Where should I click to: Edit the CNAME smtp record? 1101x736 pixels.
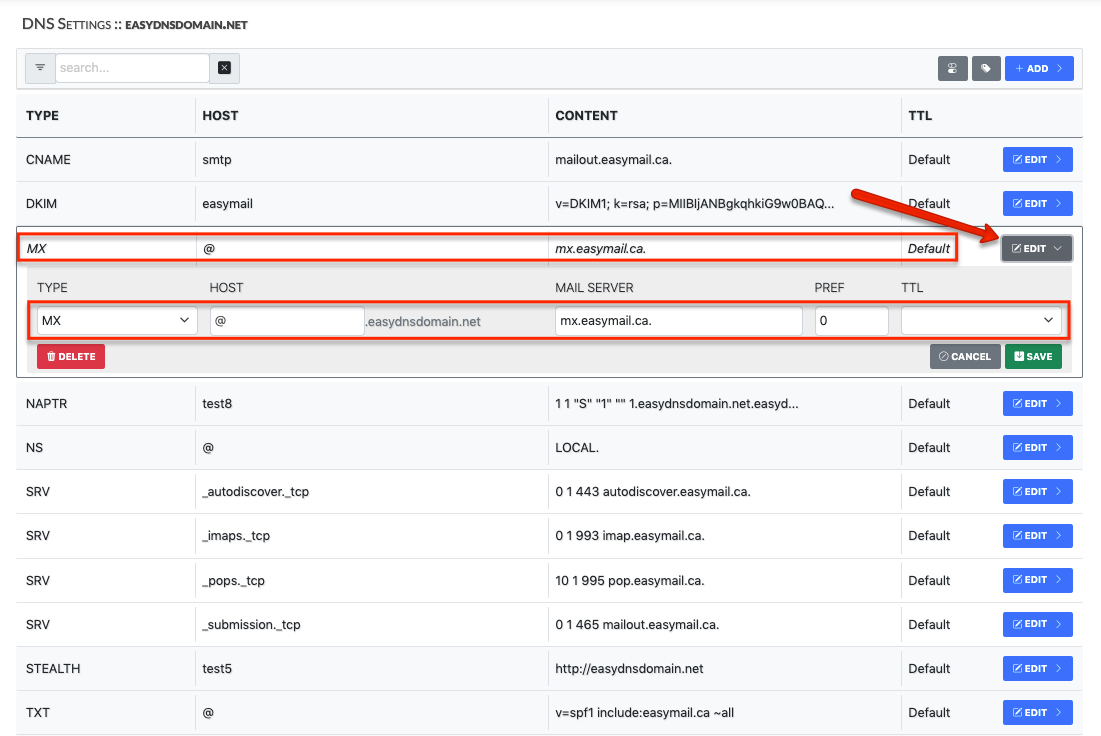point(1037,159)
